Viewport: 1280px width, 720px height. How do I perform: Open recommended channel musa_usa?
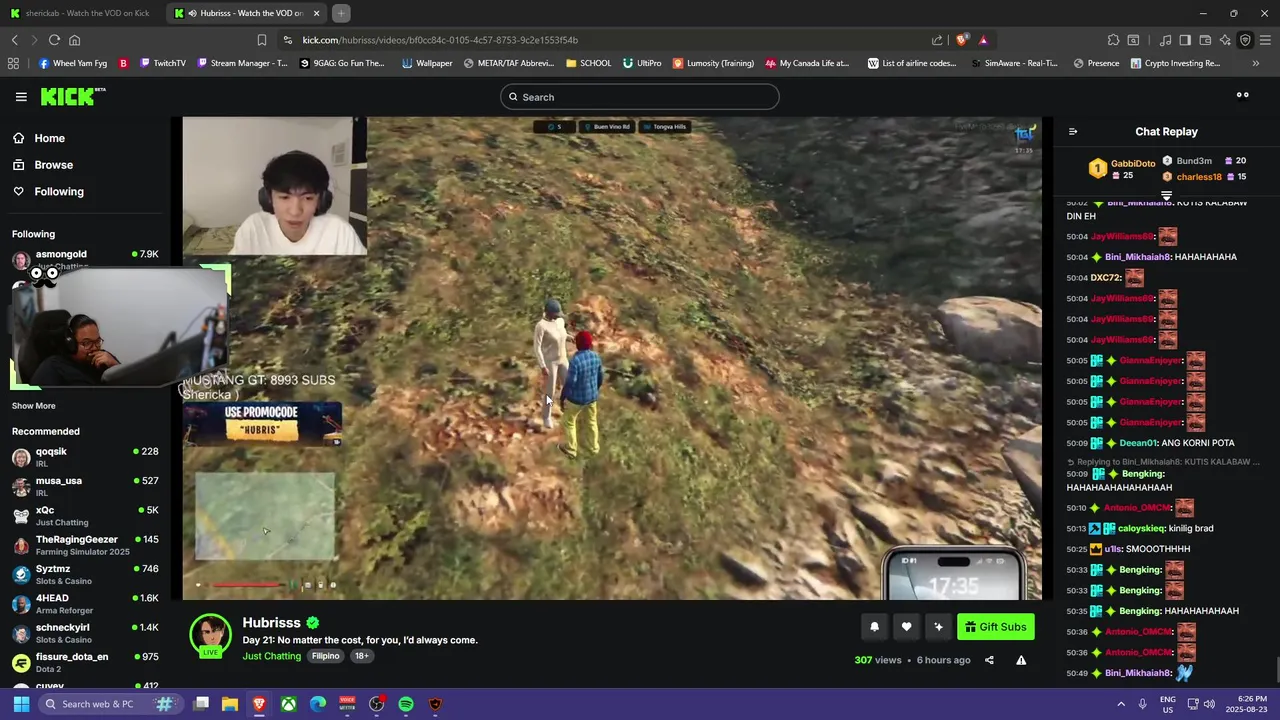[85, 486]
